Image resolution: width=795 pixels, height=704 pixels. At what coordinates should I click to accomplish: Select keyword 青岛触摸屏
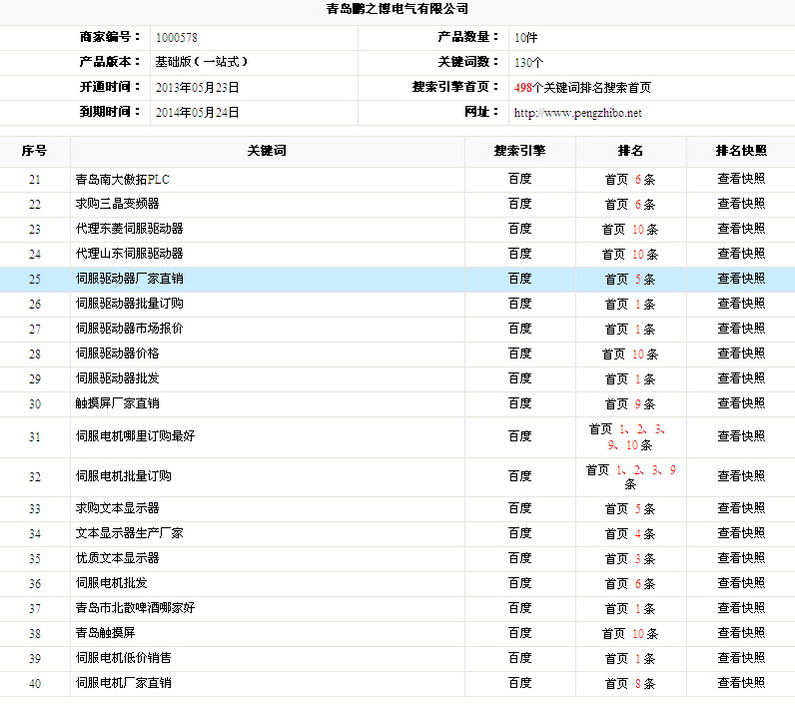coord(105,633)
